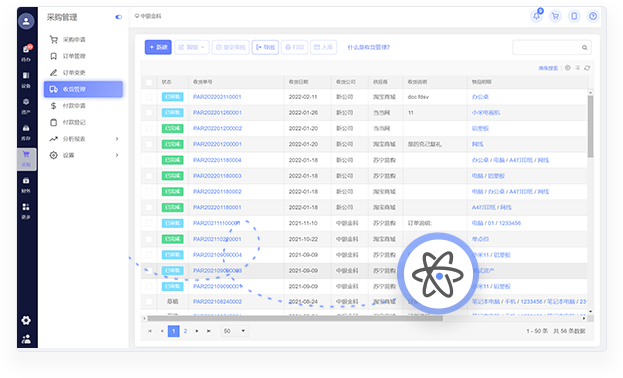The height and width of the screenshot is (378, 623).
Task: Expand the 设置 submenu chevron
Action: (117, 155)
